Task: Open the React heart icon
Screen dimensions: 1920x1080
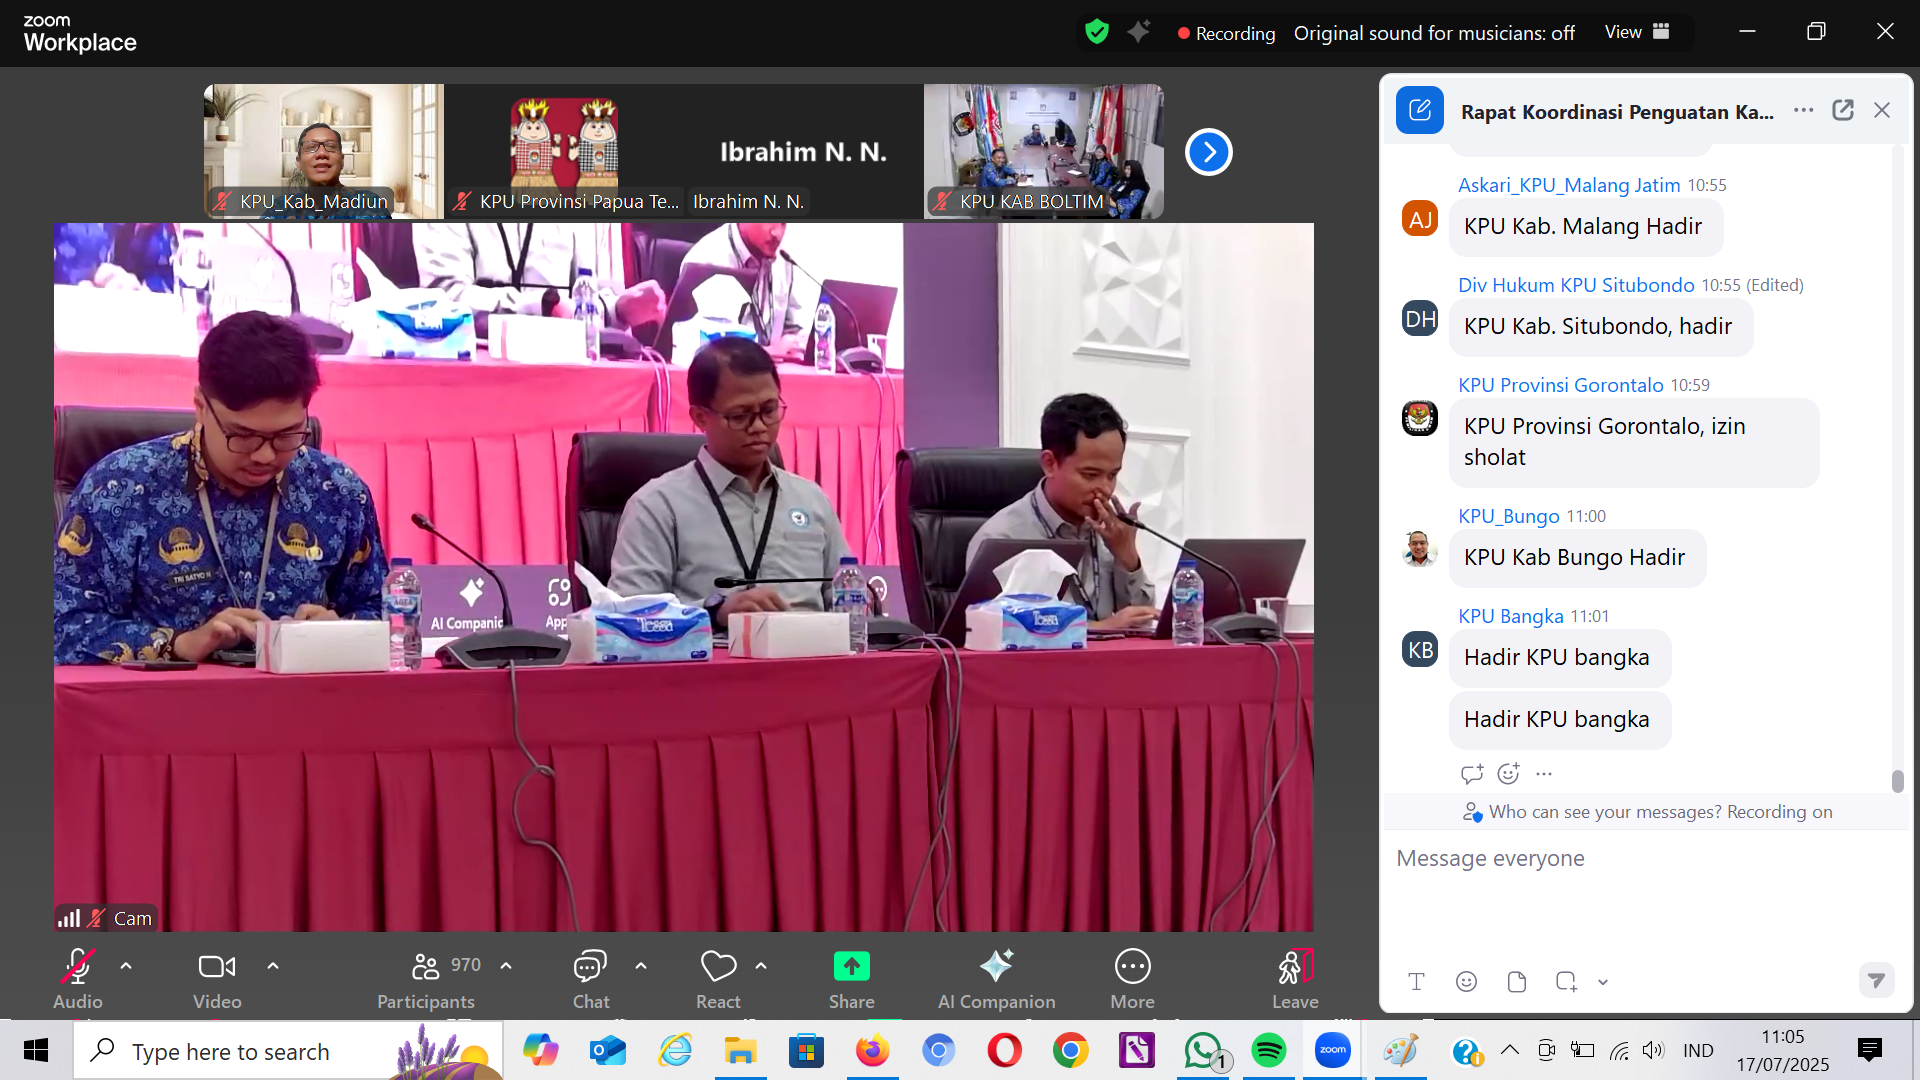Action: 718,967
